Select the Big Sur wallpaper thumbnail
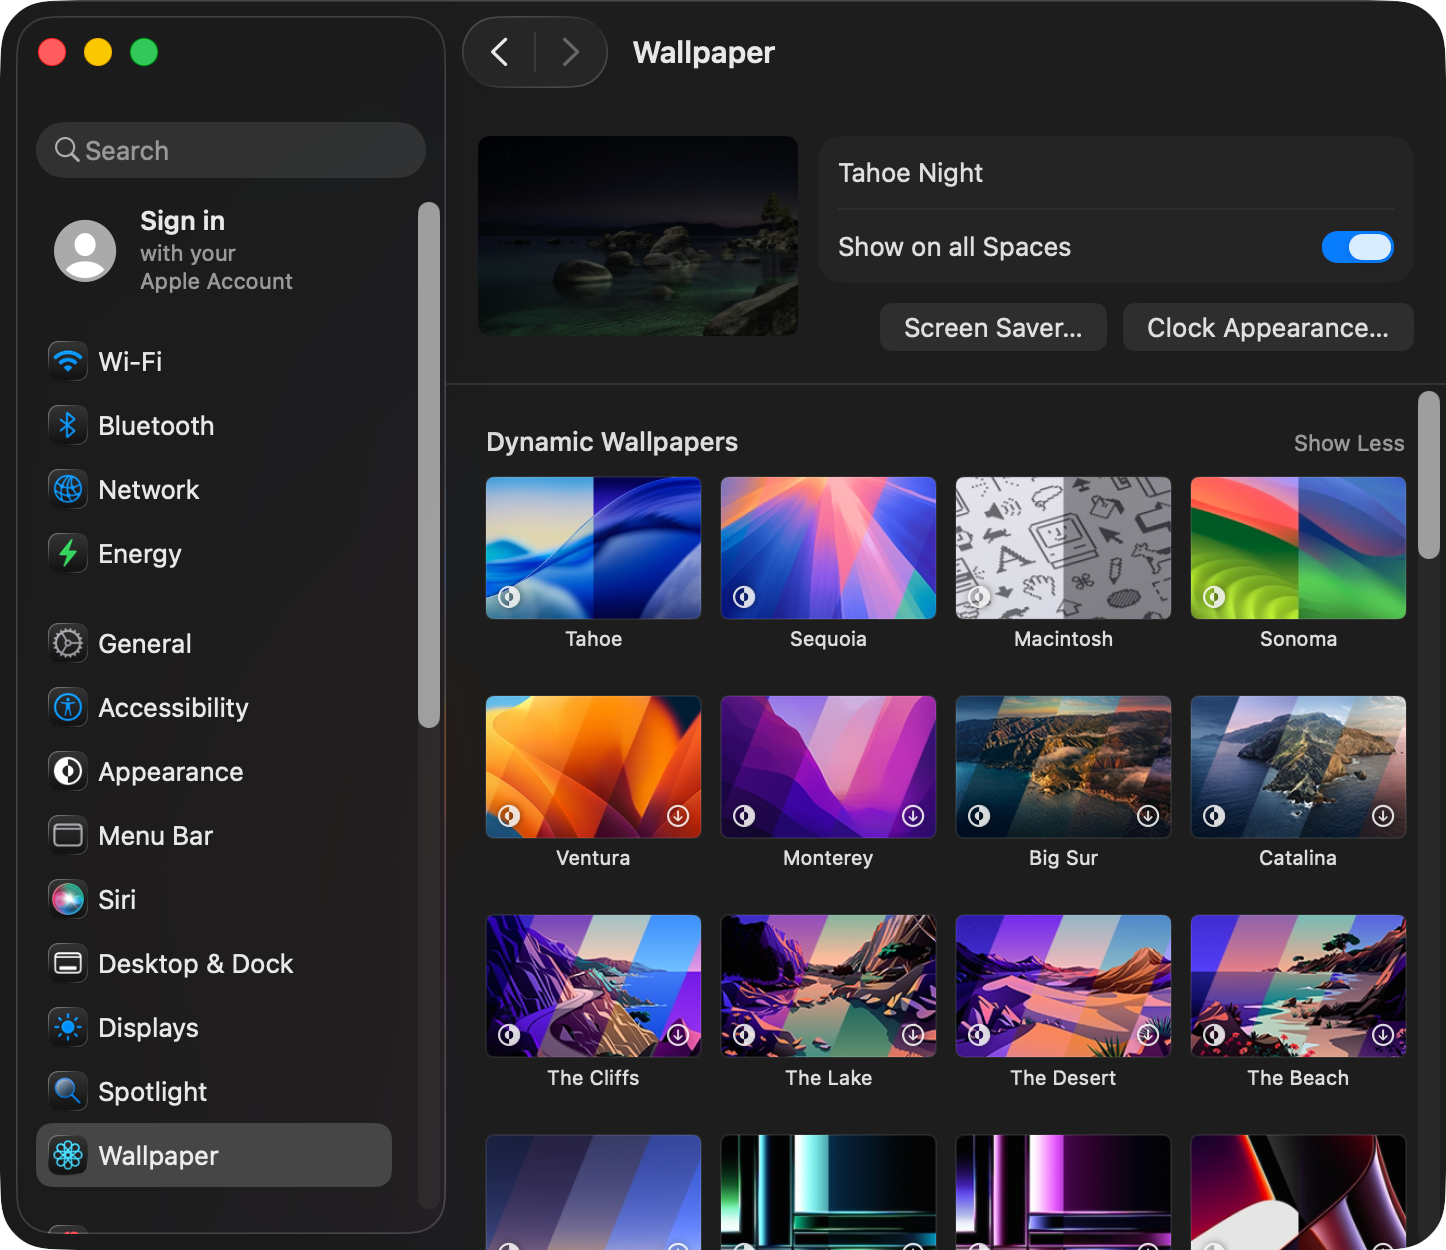Image resolution: width=1446 pixels, height=1250 pixels. 1063,767
